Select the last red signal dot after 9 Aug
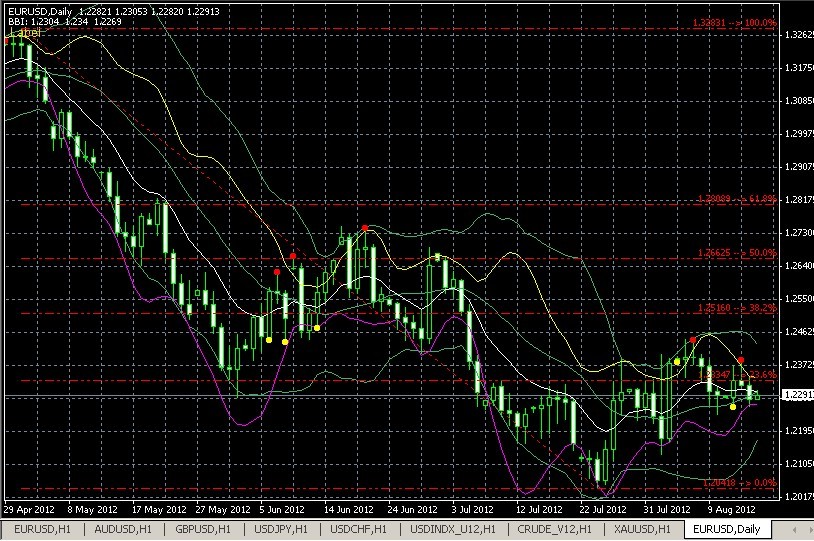Image resolution: width=814 pixels, height=541 pixels. pyautogui.click(x=741, y=360)
